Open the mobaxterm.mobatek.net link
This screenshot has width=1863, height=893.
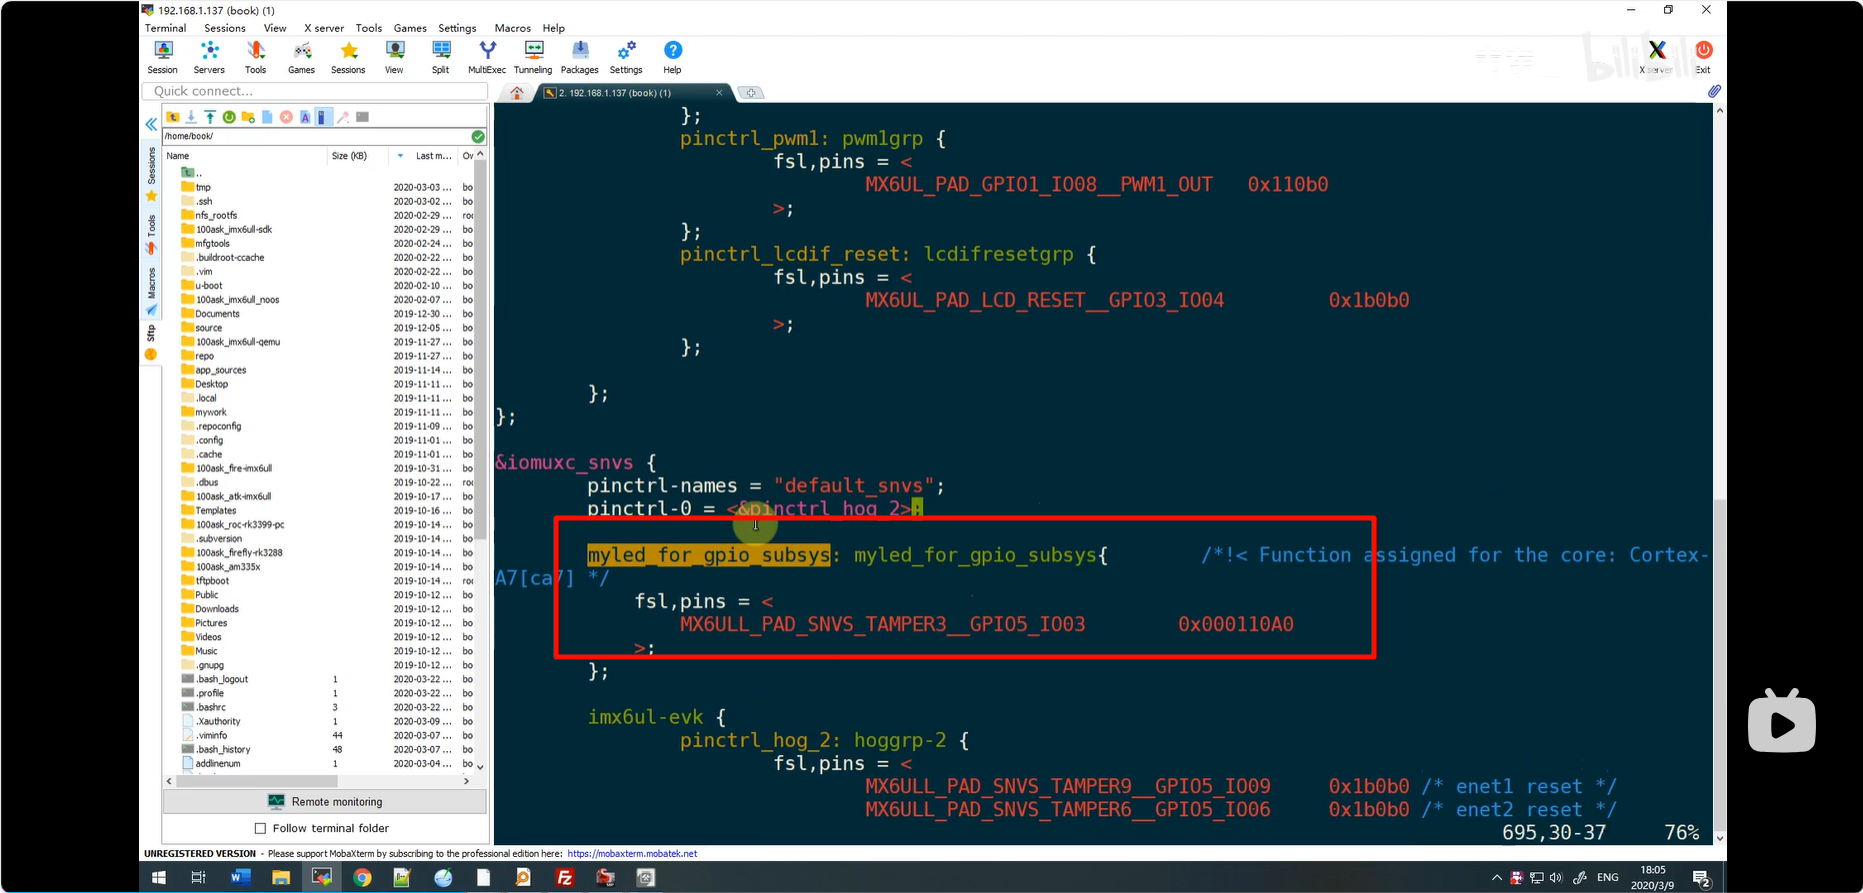(632, 854)
